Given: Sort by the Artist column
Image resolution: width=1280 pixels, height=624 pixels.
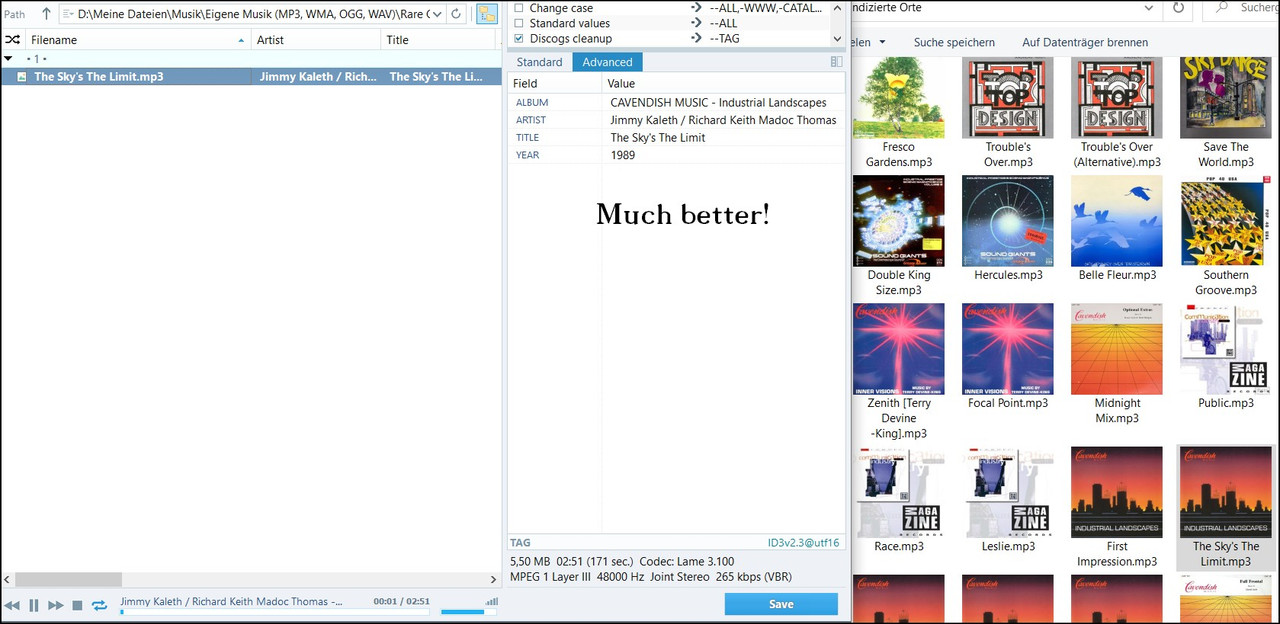Looking at the screenshot, I should pos(316,40).
